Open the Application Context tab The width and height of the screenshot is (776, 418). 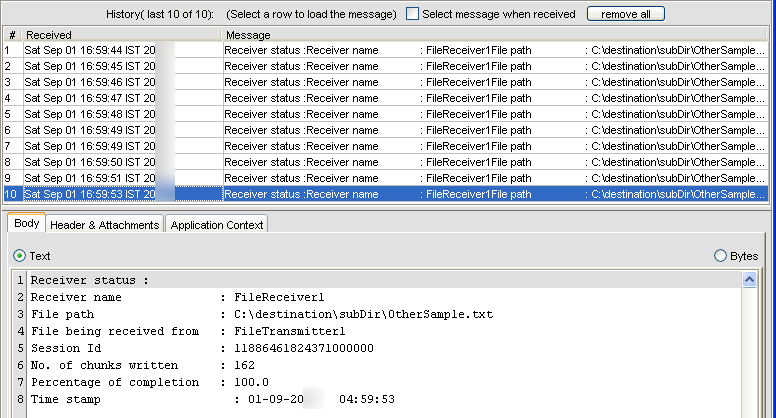[217, 225]
